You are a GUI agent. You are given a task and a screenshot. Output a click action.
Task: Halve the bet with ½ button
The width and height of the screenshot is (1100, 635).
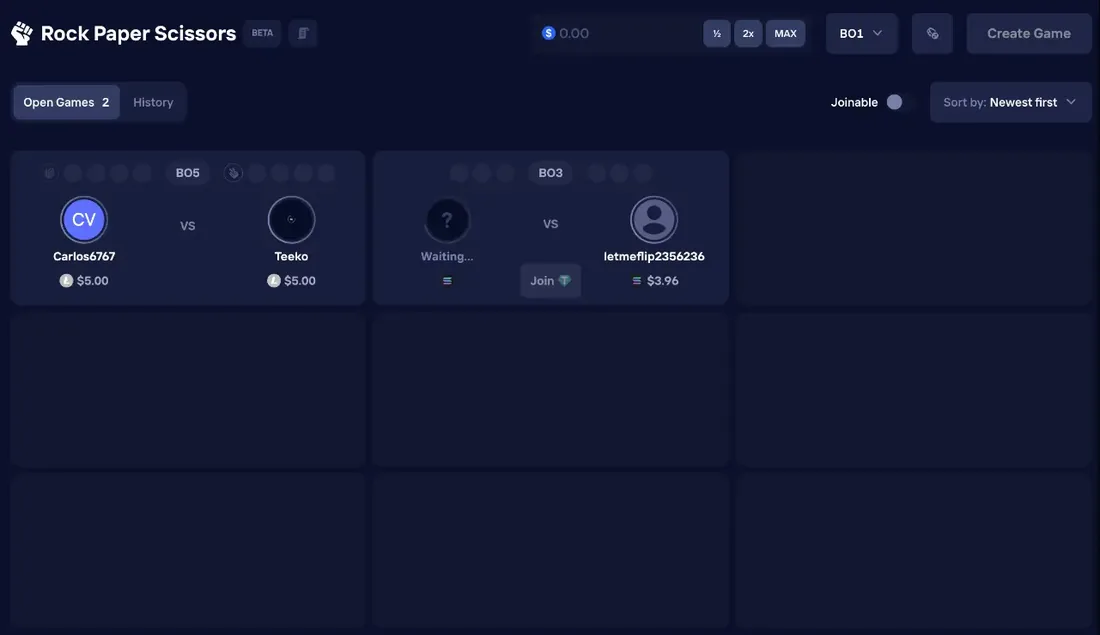pyautogui.click(x=716, y=33)
